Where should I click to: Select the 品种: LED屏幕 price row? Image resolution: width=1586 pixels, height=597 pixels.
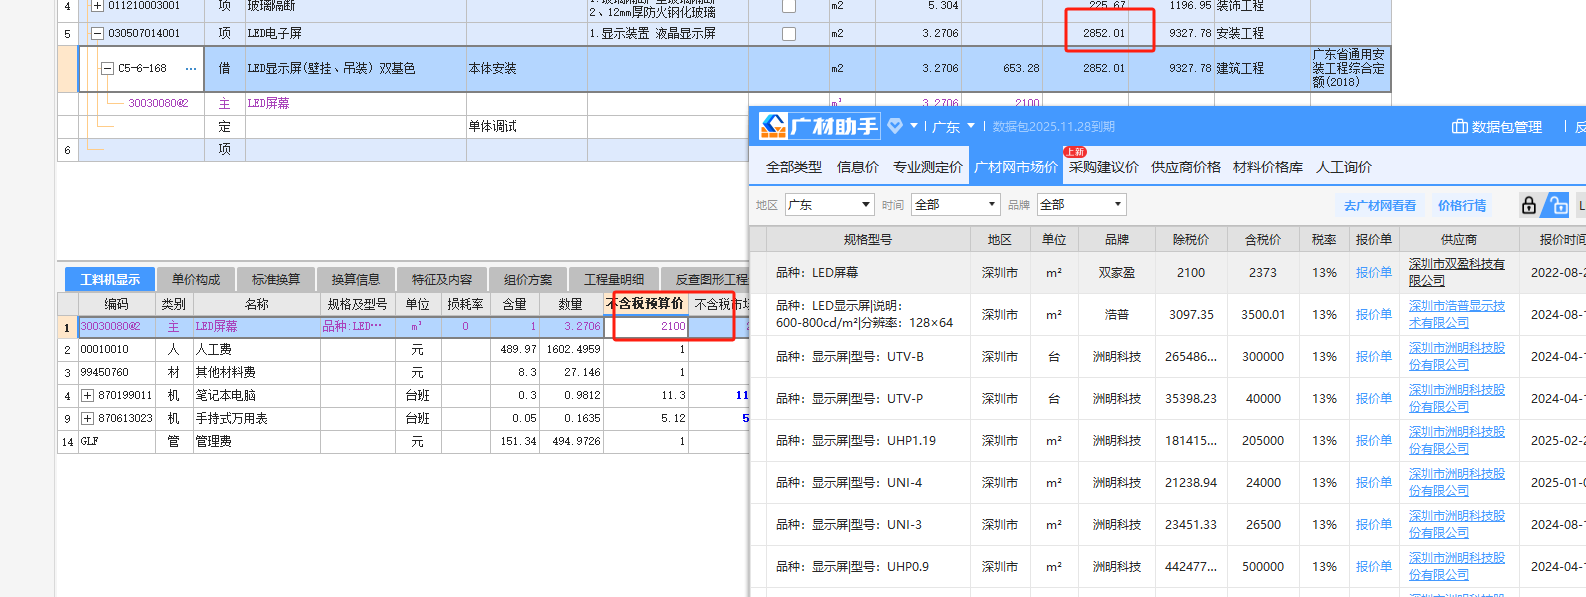point(1168,272)
